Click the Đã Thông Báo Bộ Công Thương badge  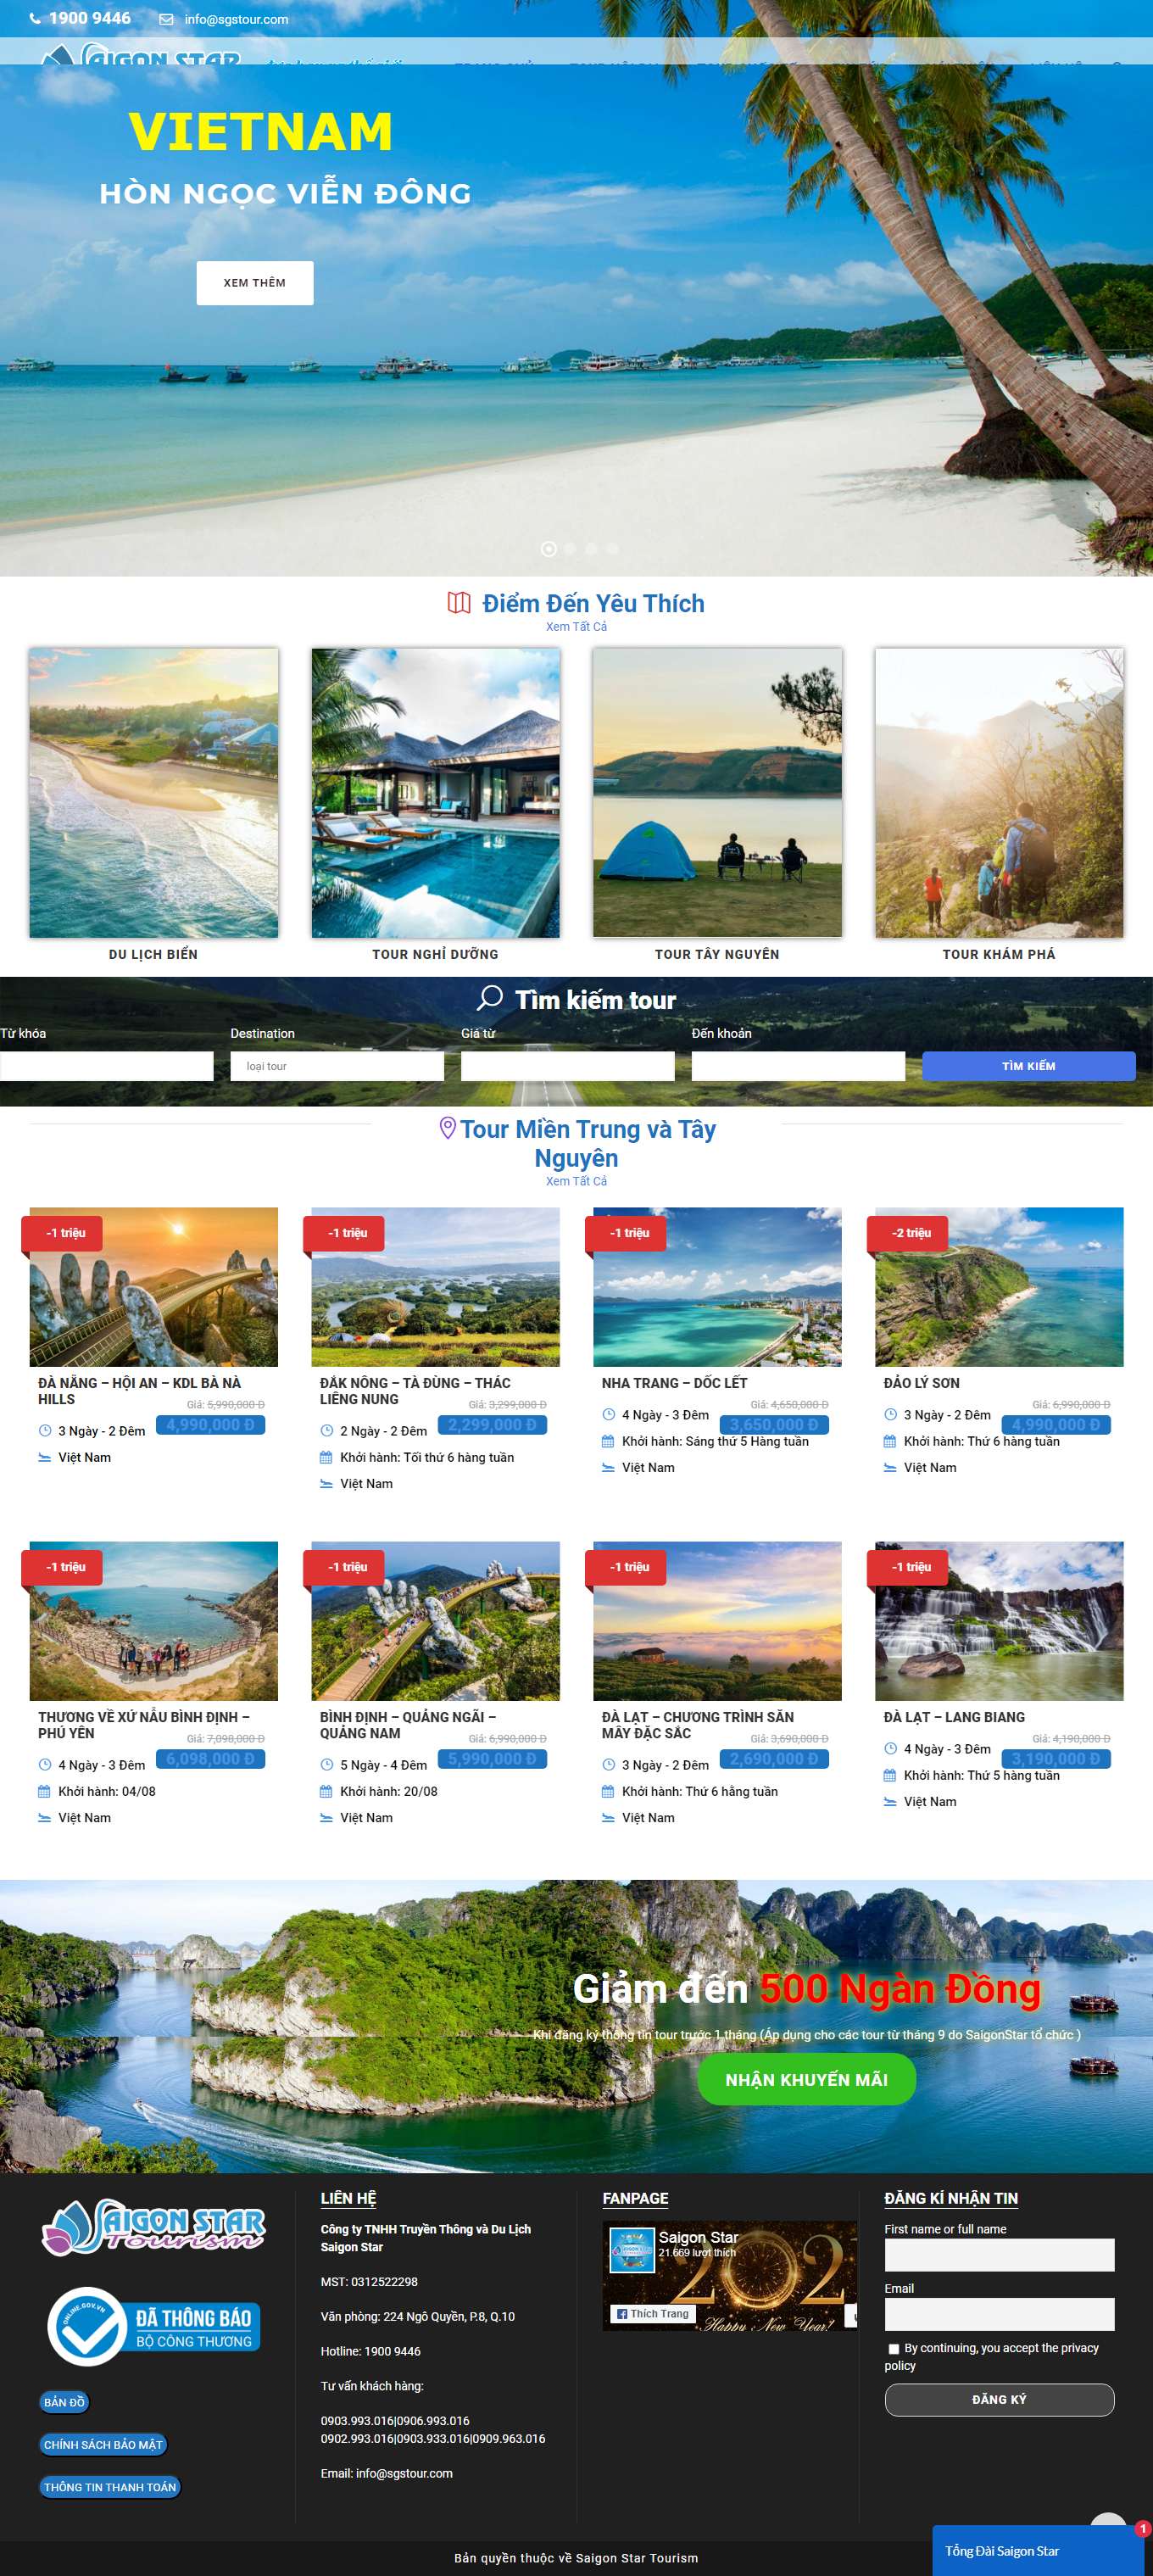[154, 2326]
